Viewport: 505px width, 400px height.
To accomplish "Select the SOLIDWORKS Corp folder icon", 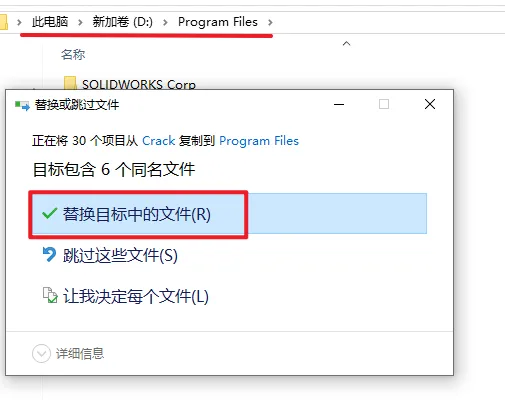I will [x=70, y=83].
